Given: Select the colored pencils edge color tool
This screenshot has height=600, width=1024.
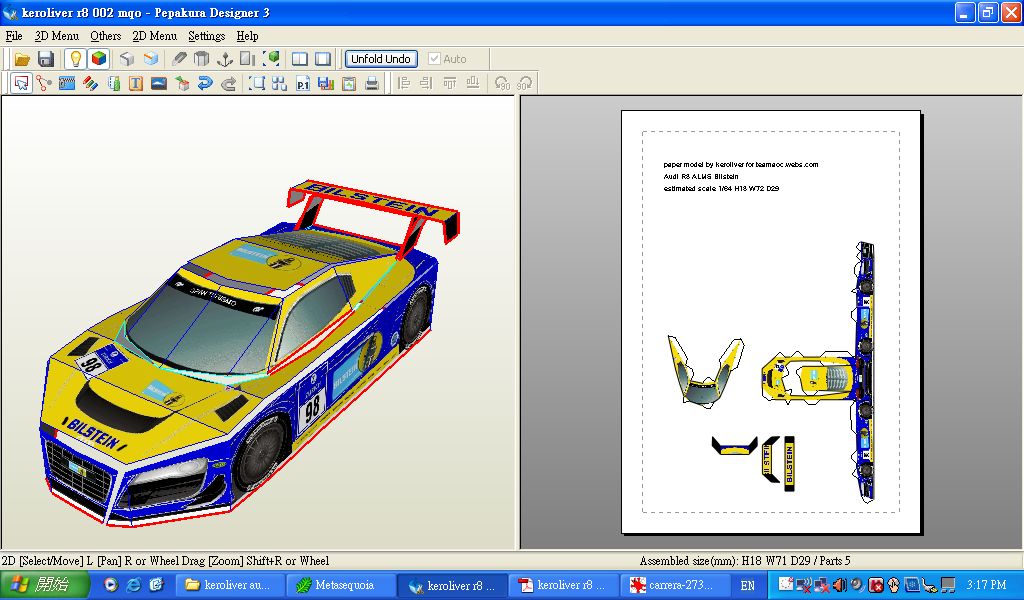Looking at the screenshot, I should (90, 84).
